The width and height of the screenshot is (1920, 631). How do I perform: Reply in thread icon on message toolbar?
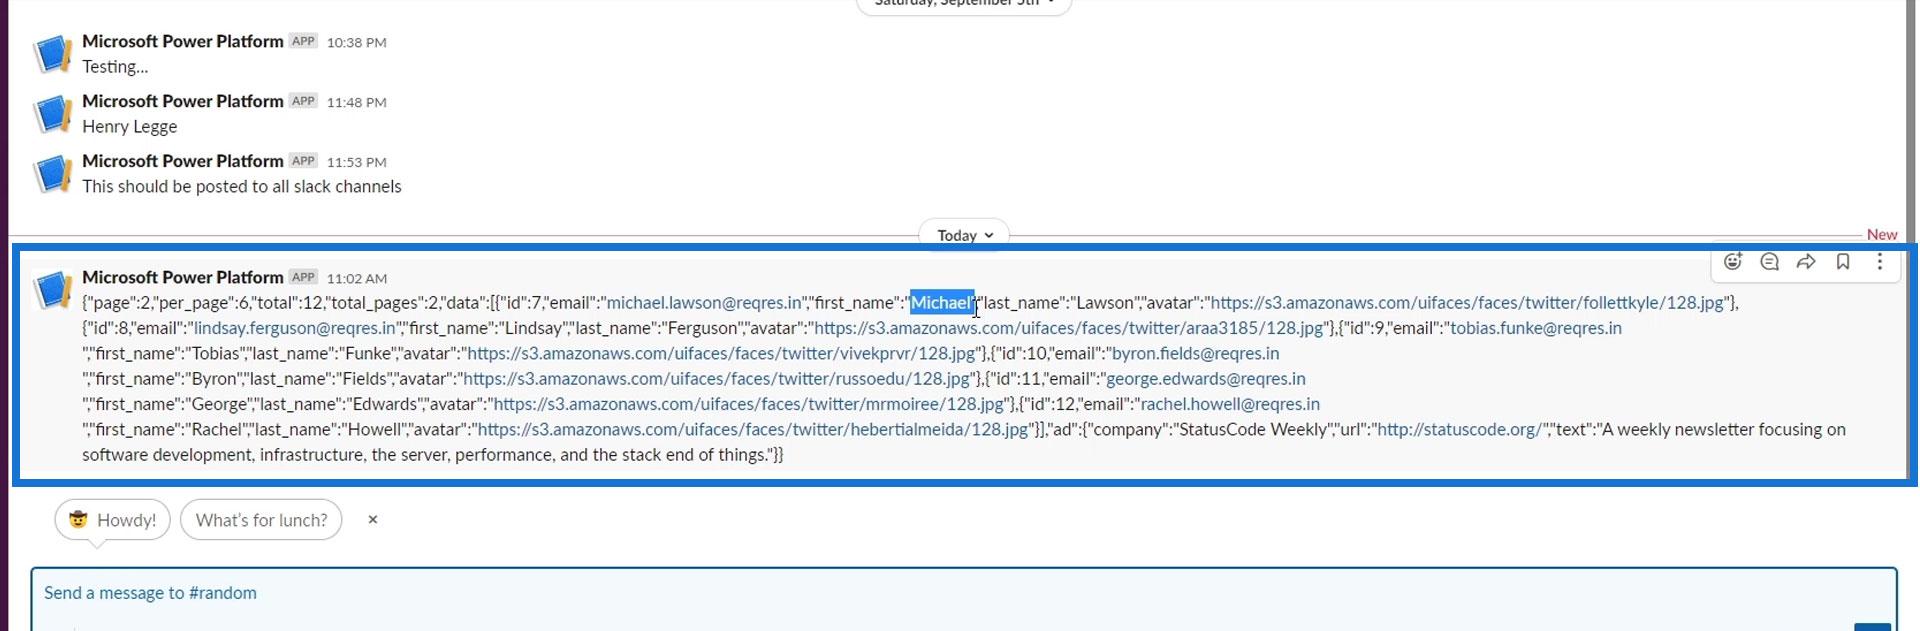coord(1769,262)
